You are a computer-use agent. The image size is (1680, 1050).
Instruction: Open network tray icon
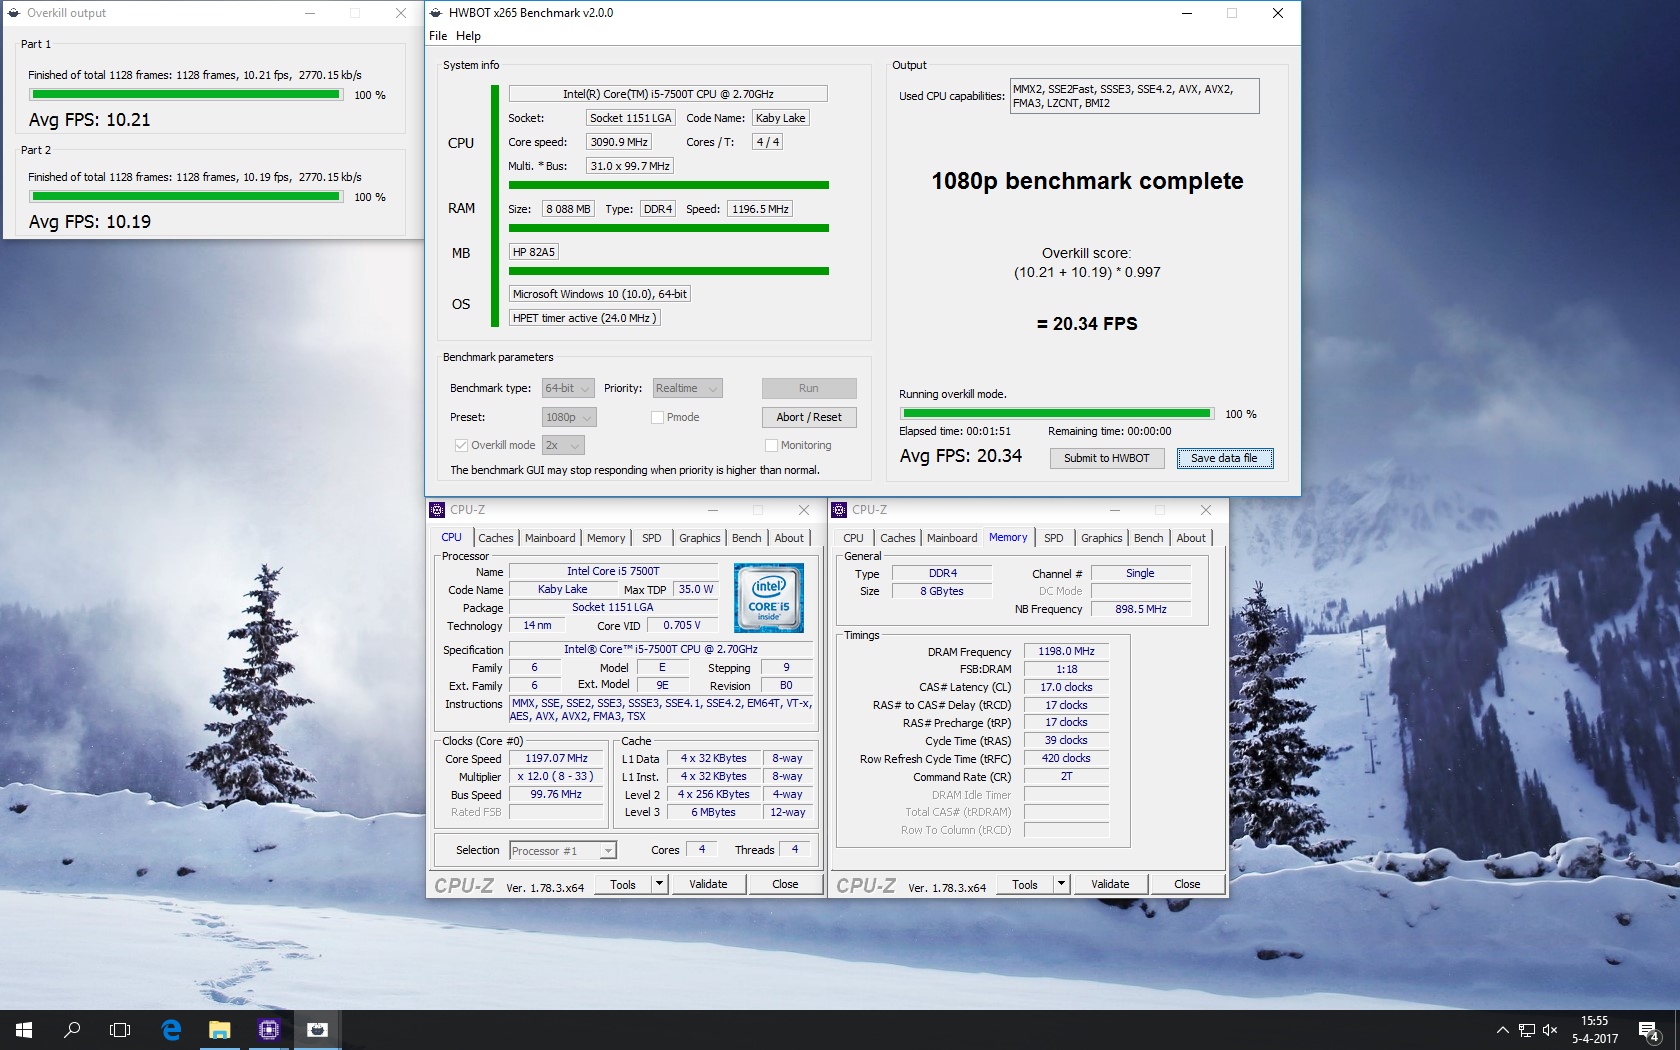point(1526,1030)
